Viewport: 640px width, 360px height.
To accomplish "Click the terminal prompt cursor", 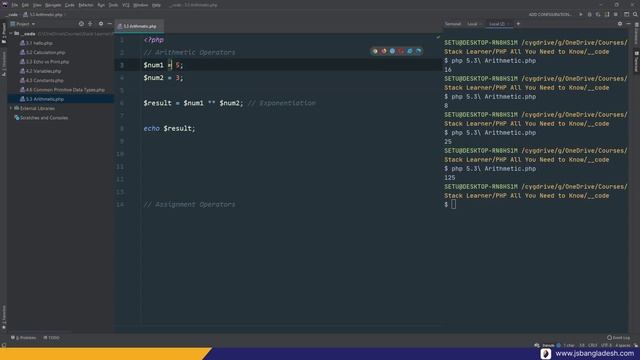I will (453, 204).
